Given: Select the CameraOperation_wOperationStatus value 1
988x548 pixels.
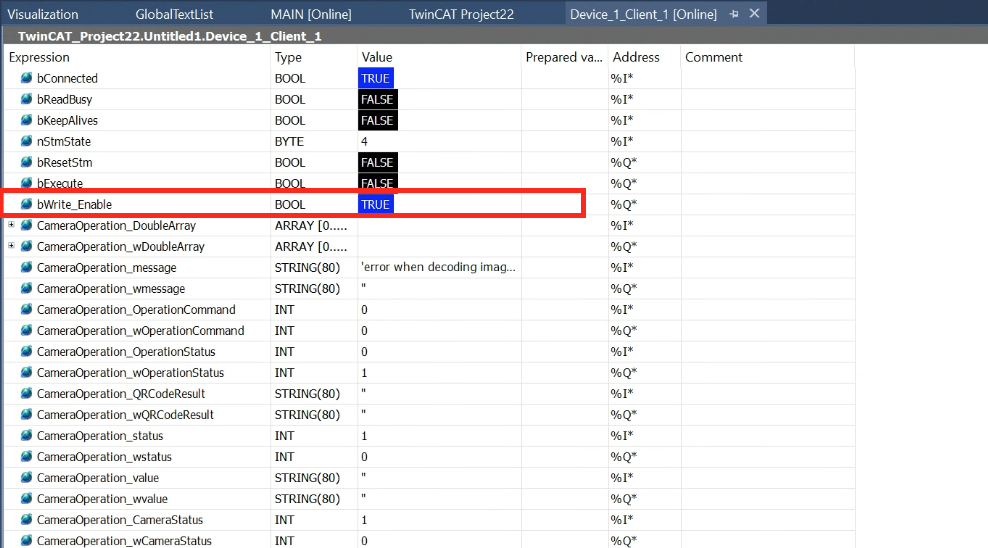Looking at the screenshot, I should (364, 373).
